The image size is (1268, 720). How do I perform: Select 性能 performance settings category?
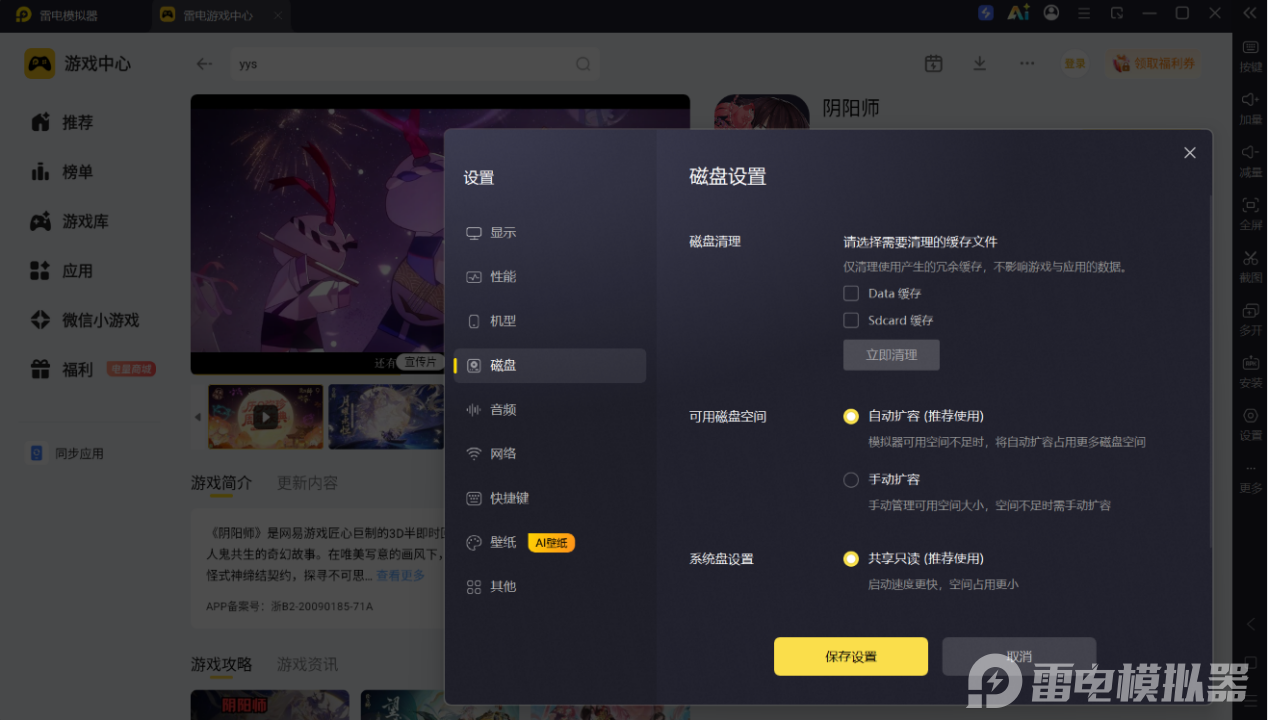pyautogui.click(x=549, y=276)
